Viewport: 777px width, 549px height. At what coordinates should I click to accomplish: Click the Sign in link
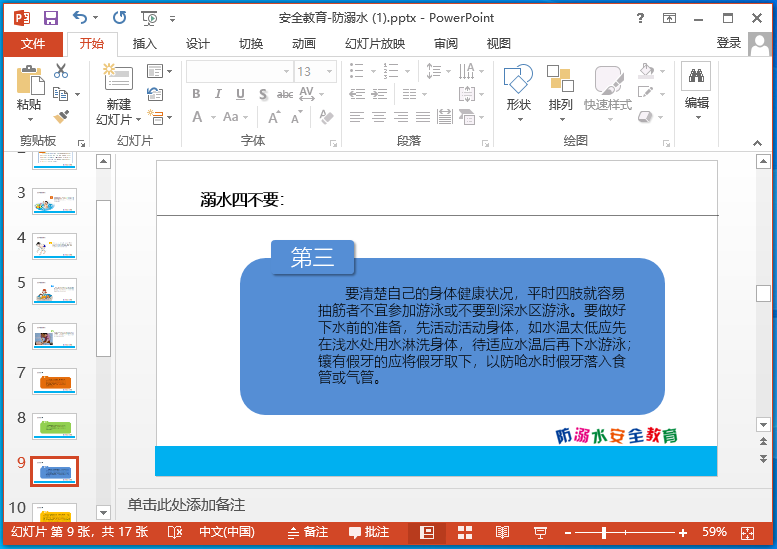click(x=728, y=43)
